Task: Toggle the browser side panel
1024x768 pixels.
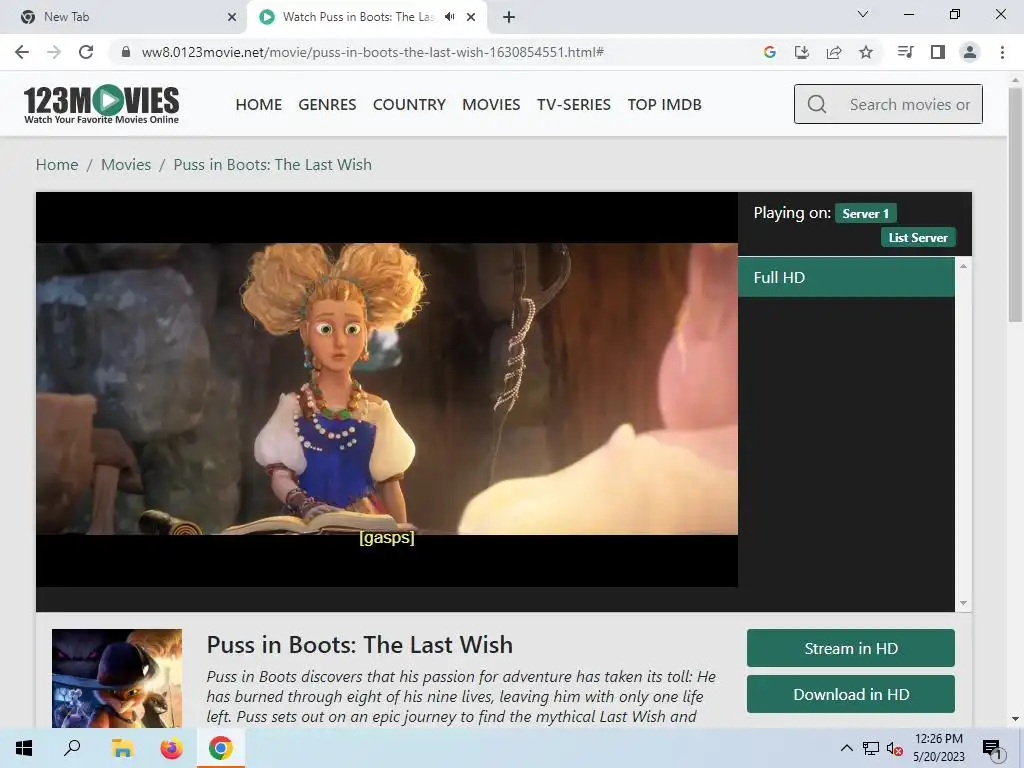Action: tap(938, 52)
